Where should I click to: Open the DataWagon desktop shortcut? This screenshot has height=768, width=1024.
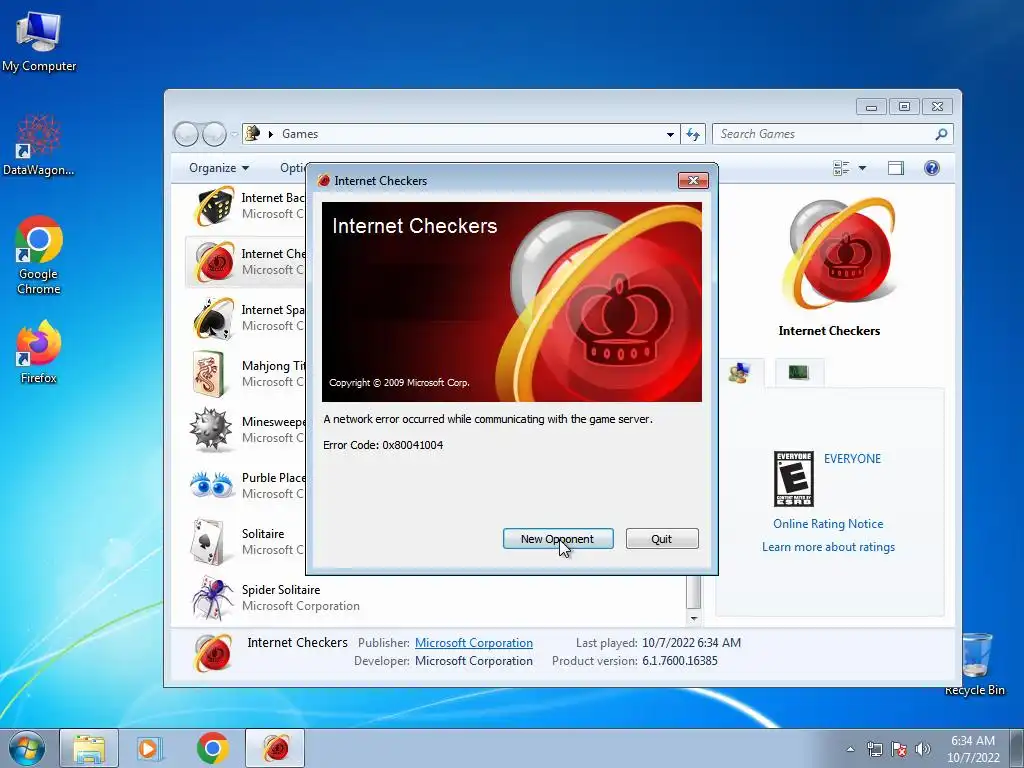click(39, 145)
